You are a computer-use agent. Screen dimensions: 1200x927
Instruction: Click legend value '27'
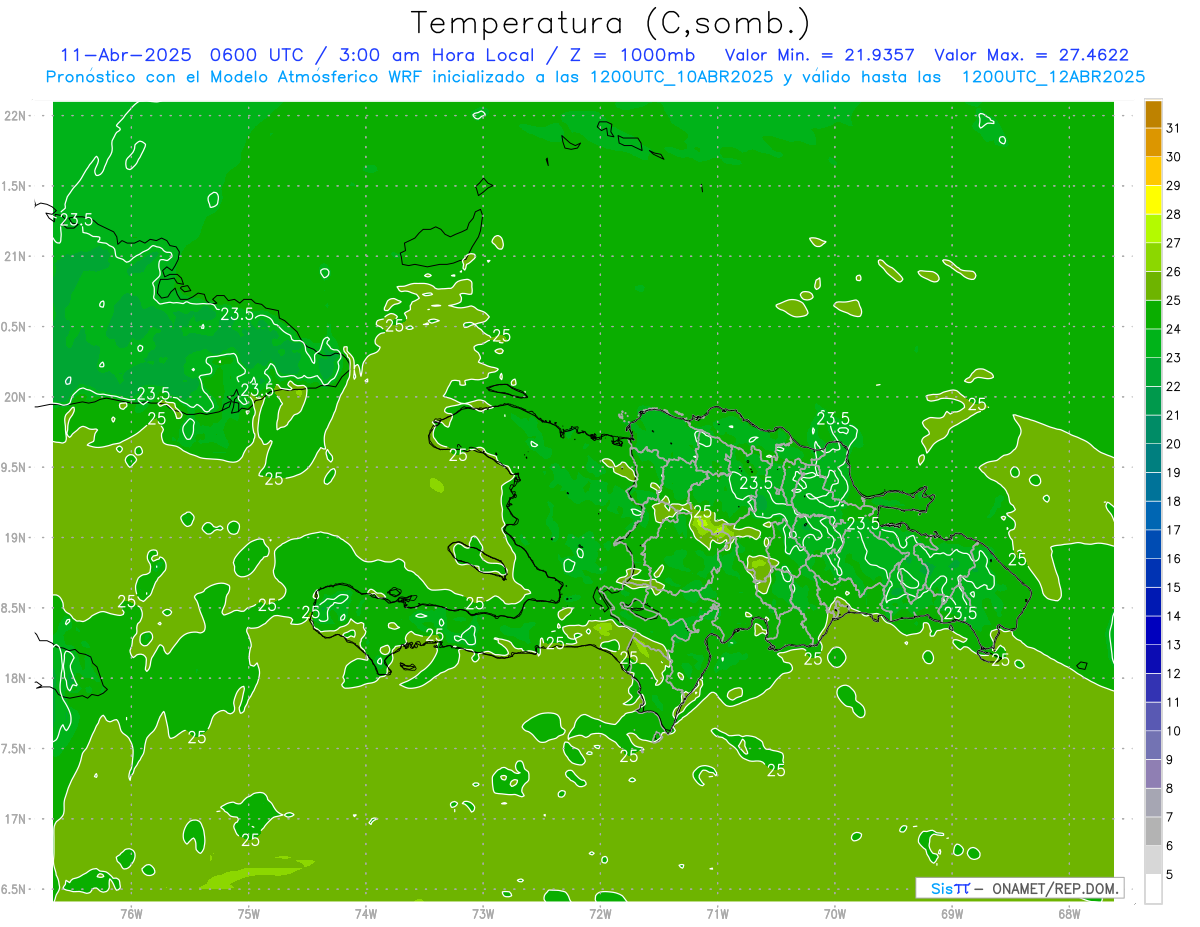tap(1174, 243)
